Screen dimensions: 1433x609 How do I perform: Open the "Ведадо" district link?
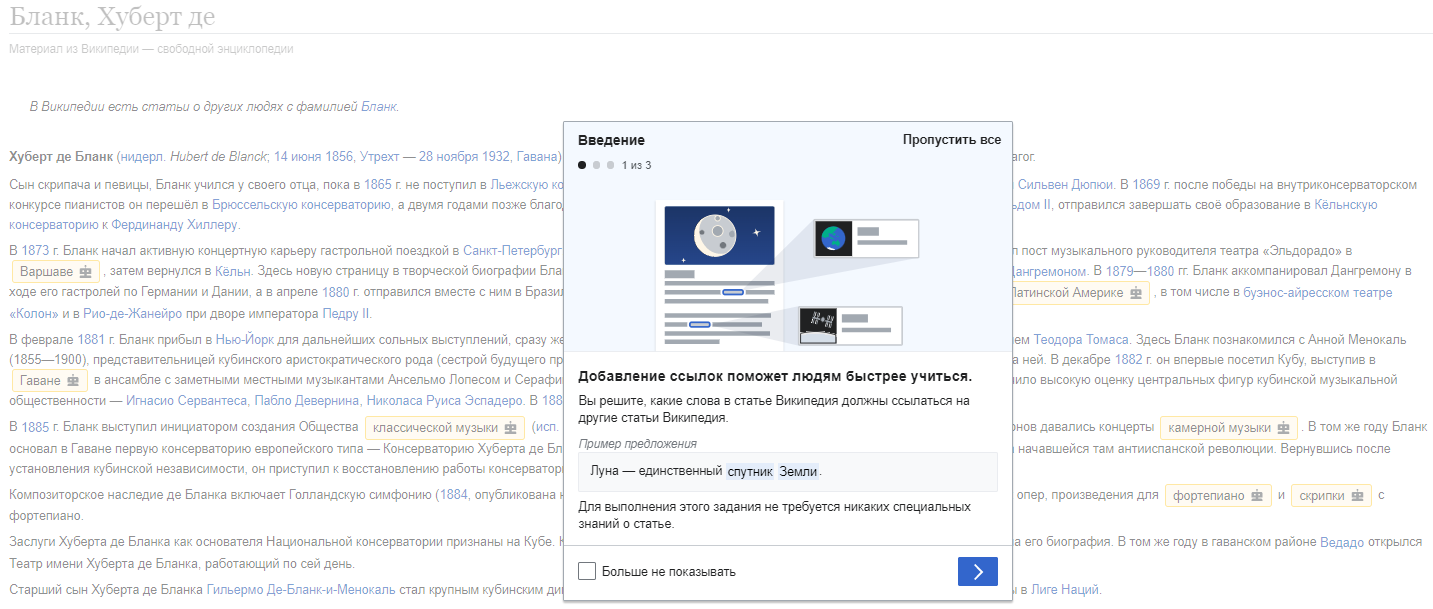click(x=1342, y=542)
